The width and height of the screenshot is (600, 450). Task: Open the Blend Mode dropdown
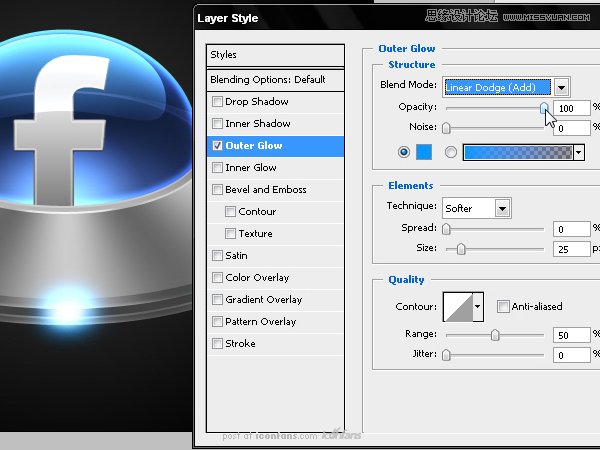[x=562, y=86]
